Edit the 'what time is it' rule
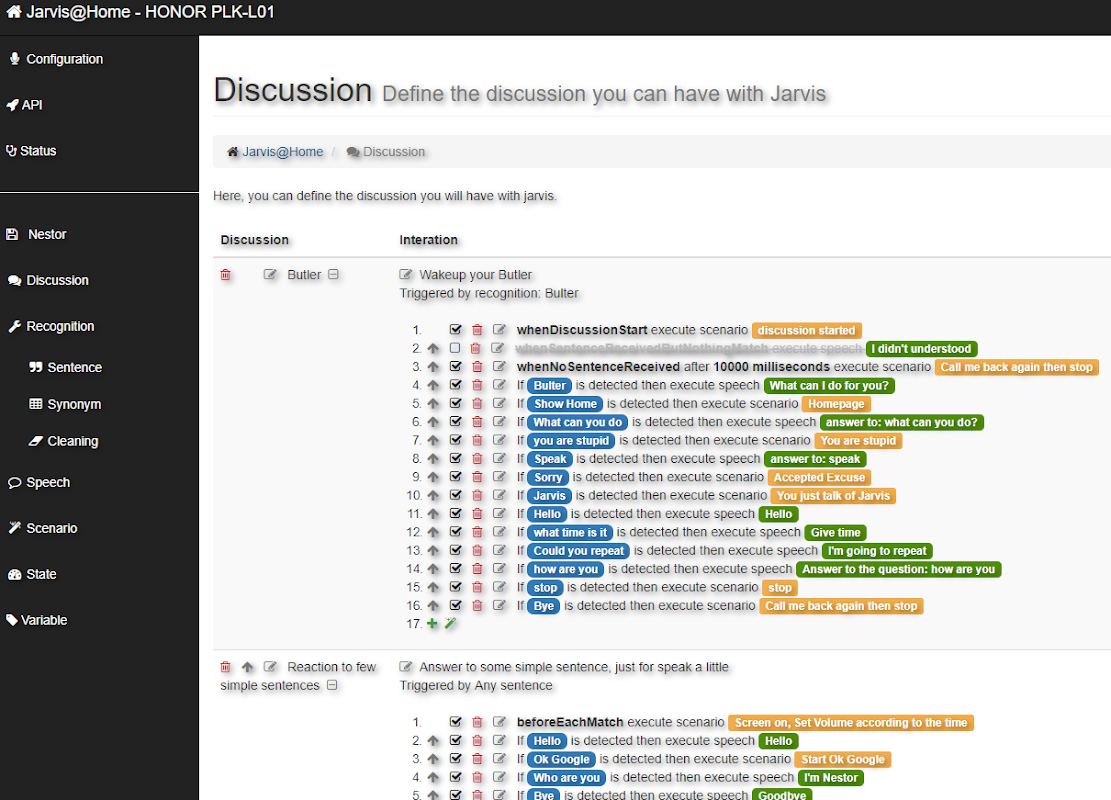This screenshot has width=1111, height=800. [500, 532]
